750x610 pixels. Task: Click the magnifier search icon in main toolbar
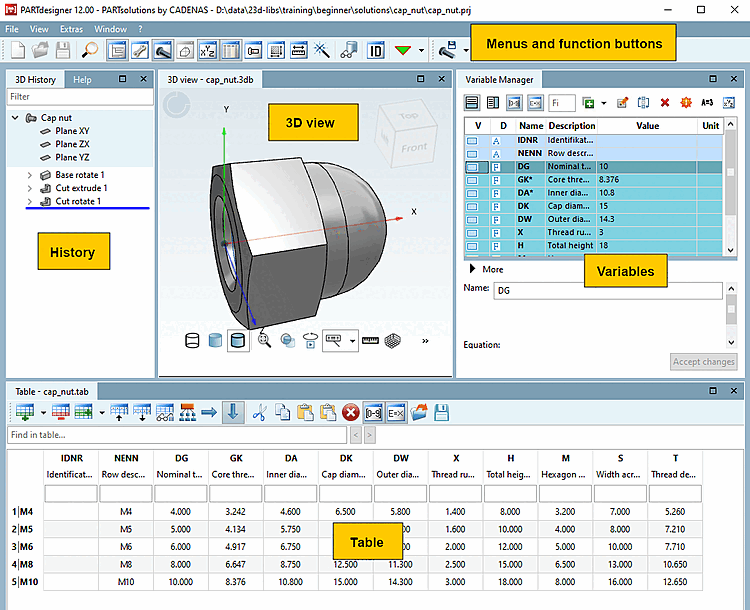click(x=90, y=49)
